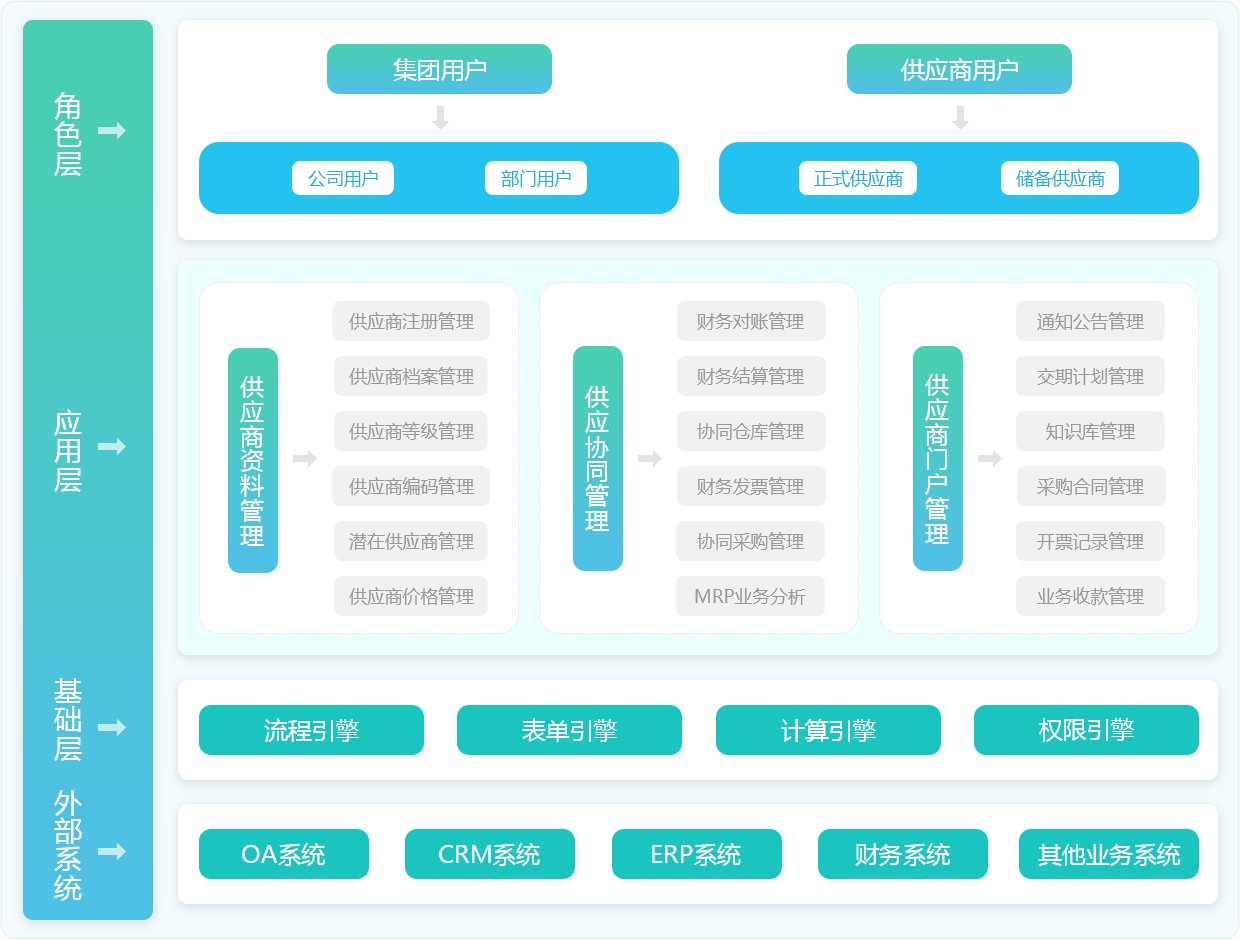Select the 供应商门户管理 vertical label
The image size is (1240, 940).
point(937,459)
